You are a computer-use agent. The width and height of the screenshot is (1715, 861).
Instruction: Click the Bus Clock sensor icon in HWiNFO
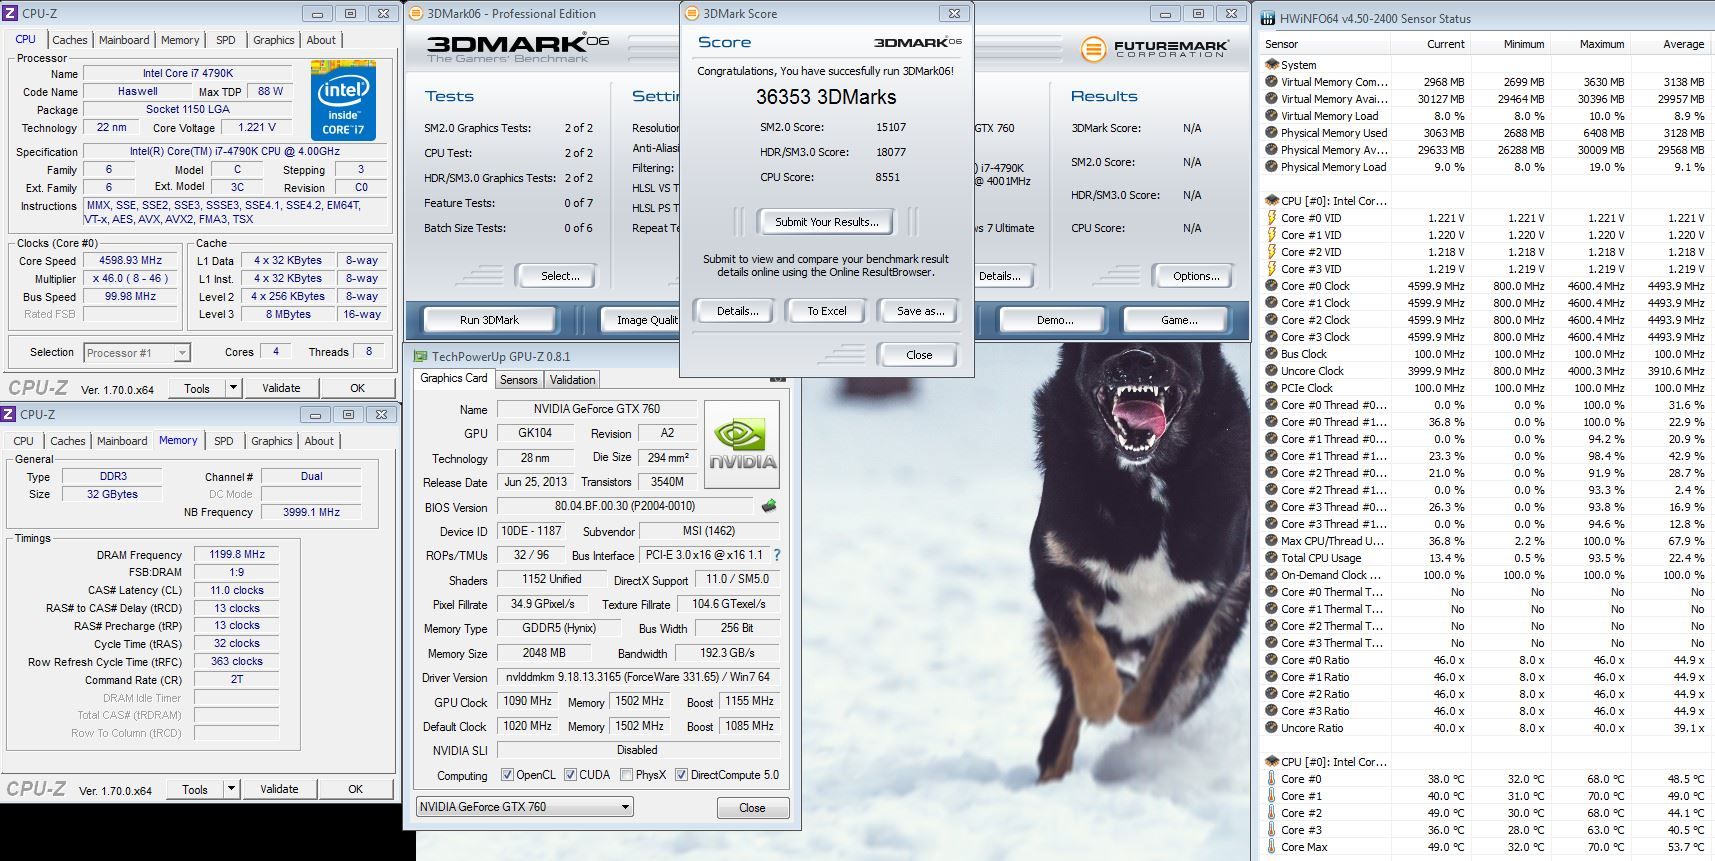(1272, 354)
